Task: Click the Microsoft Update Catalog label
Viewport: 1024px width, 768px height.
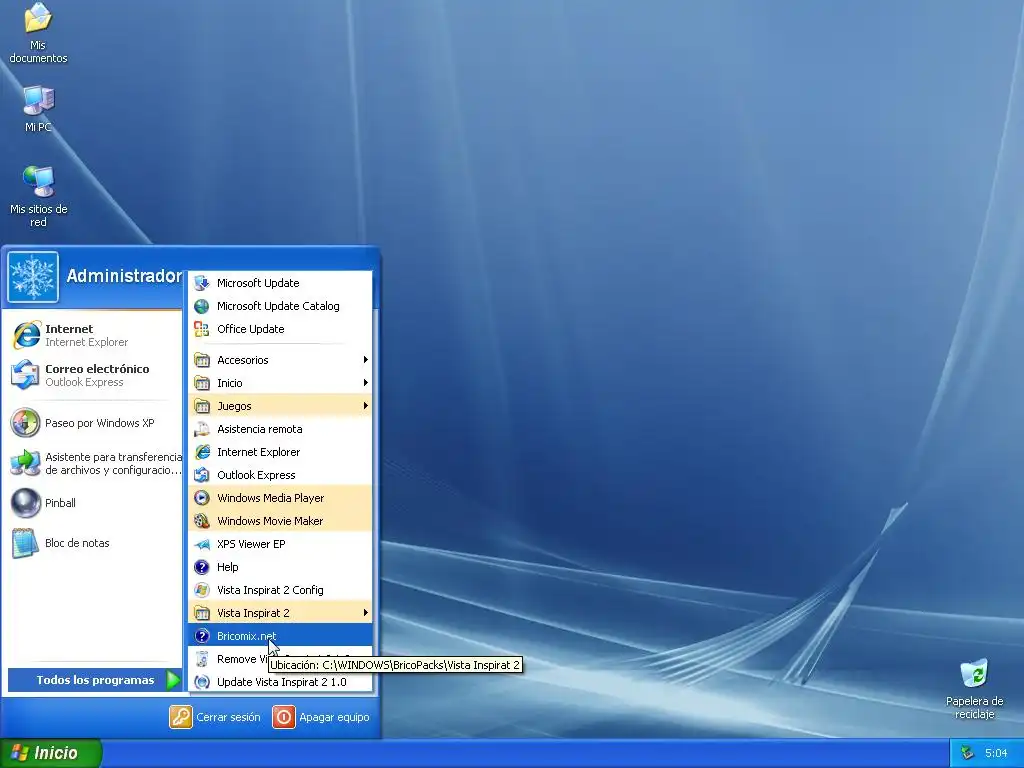Action: point(278,306)
